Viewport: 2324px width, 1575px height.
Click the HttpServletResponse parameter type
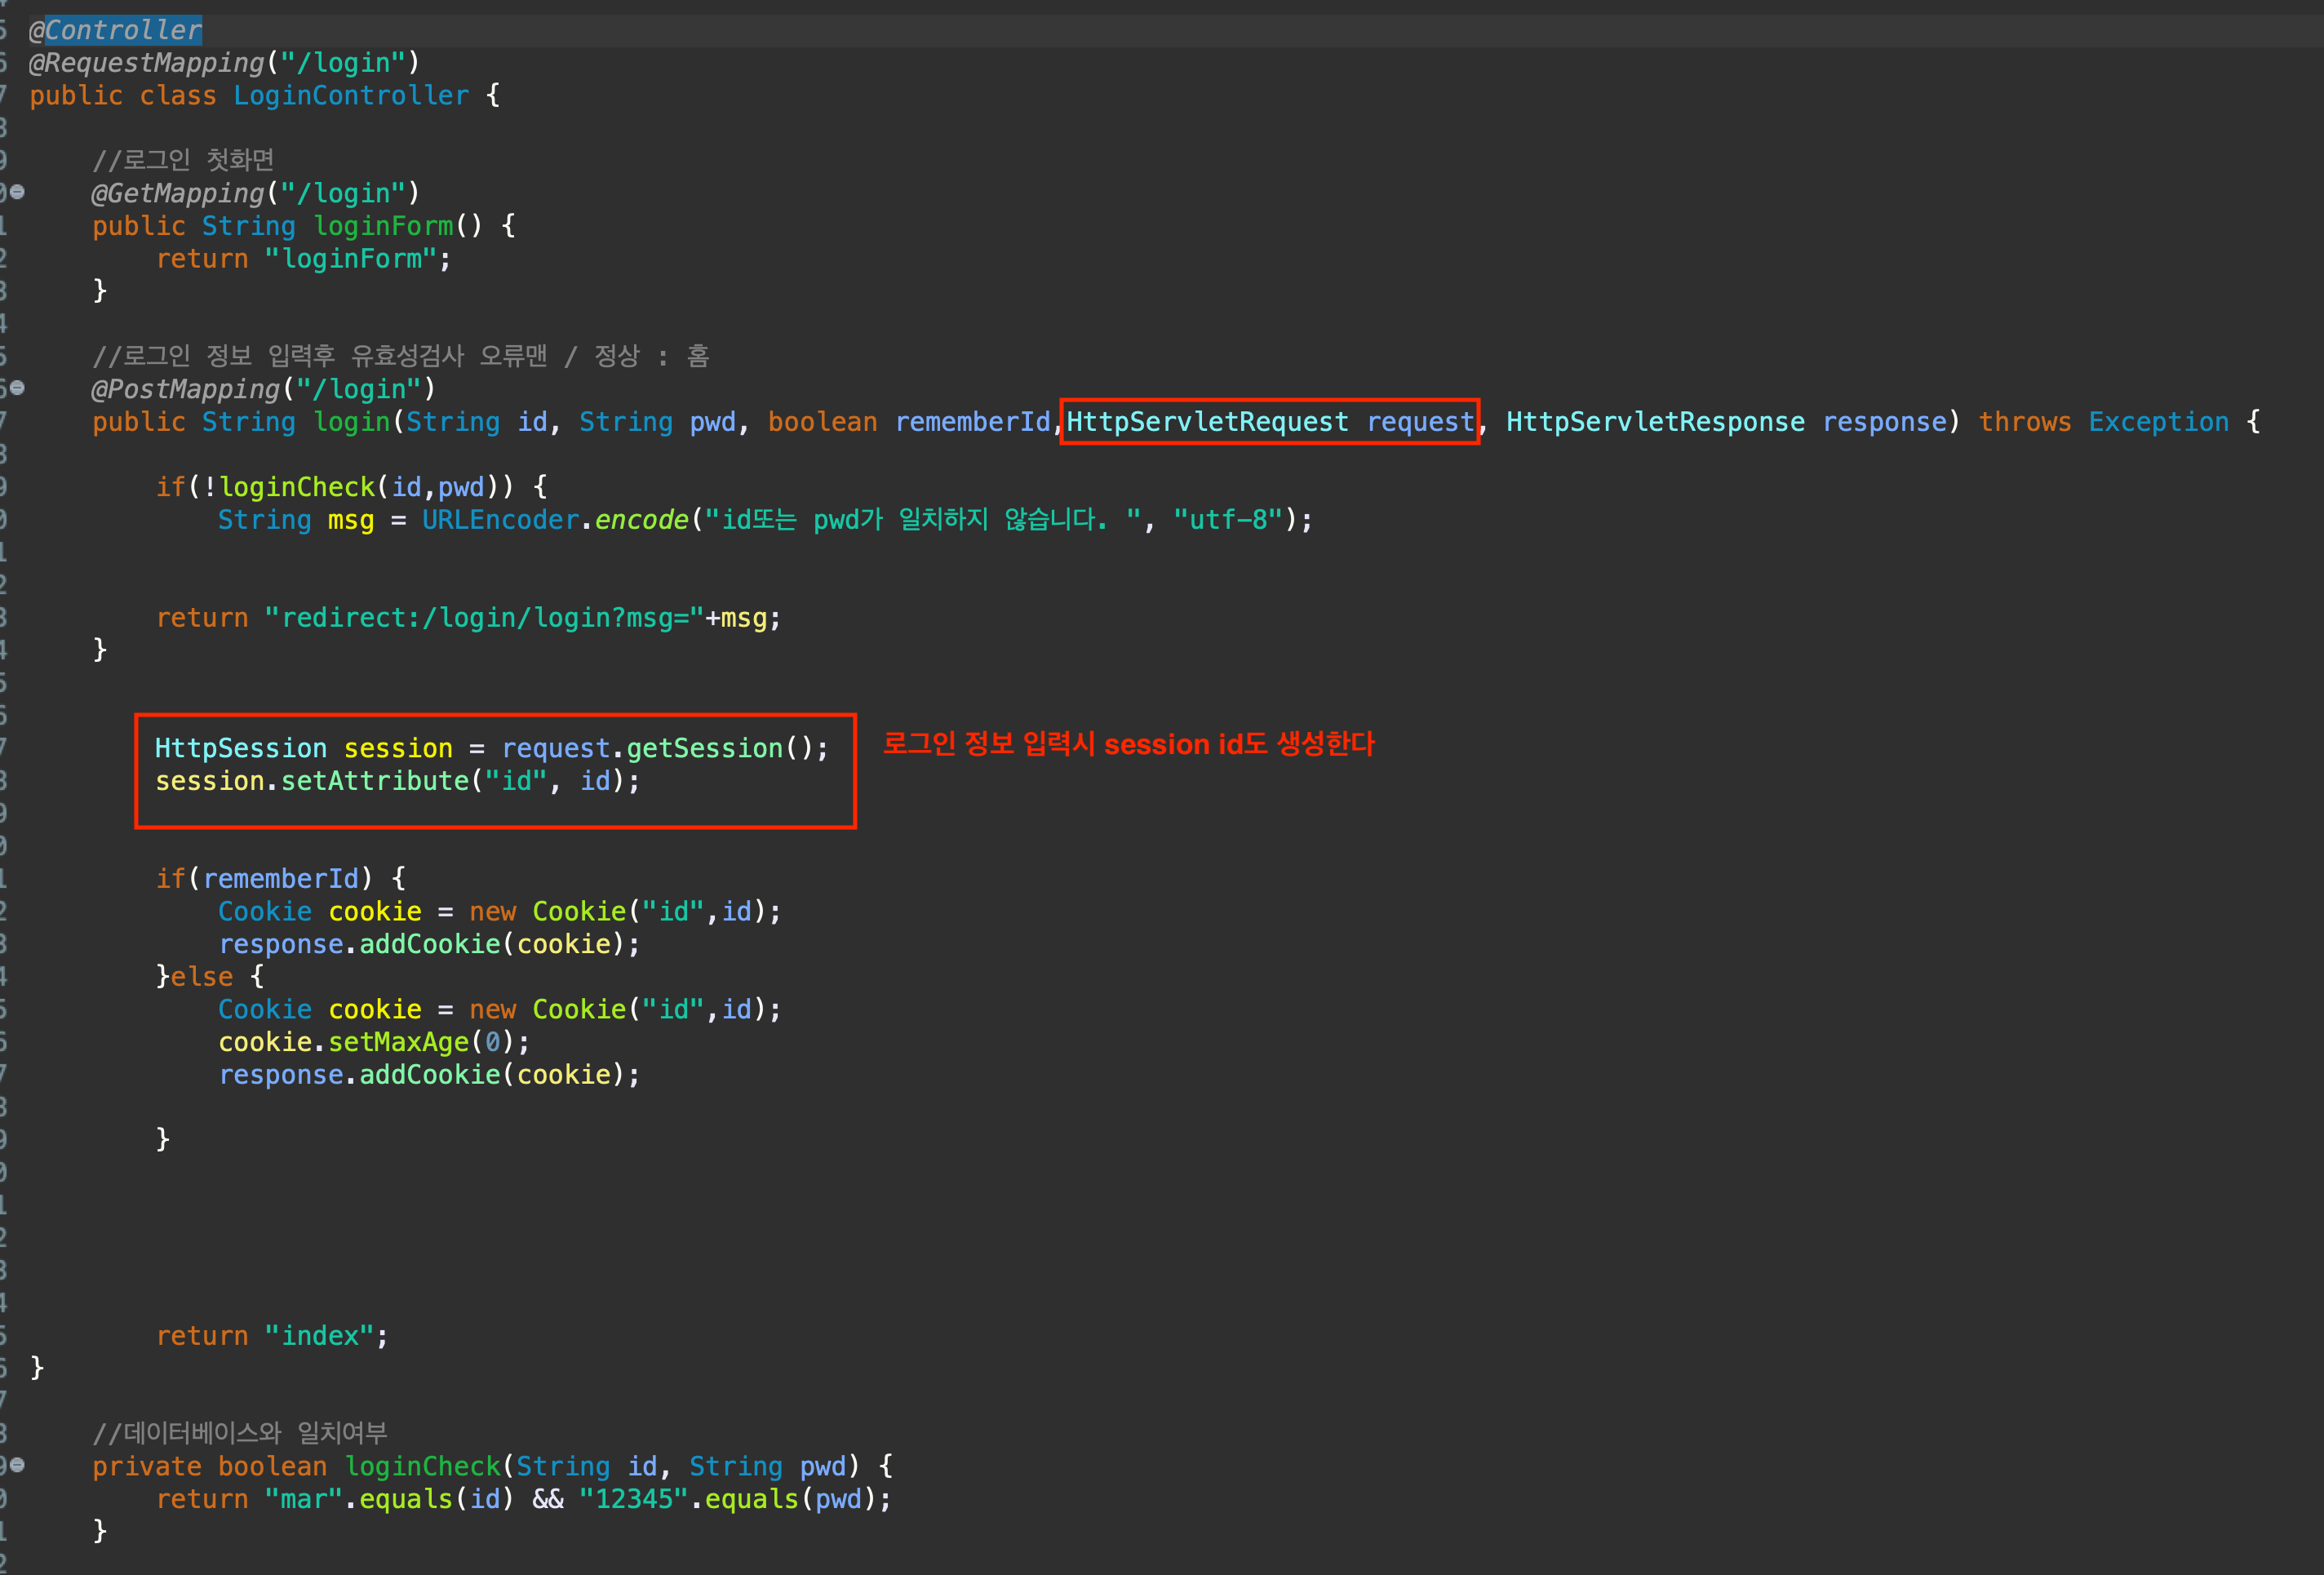pyautogui.click(x=1654, y=422)
